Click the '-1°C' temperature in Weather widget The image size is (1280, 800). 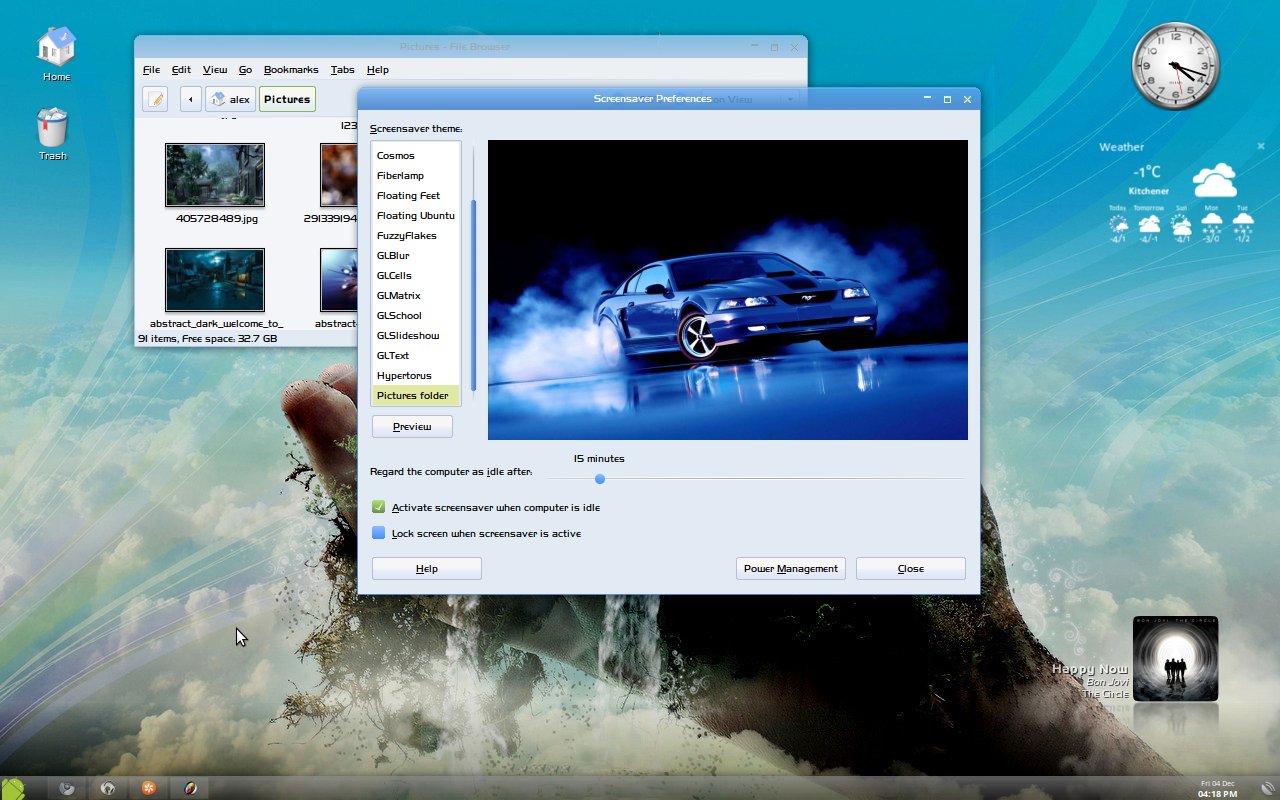pyautogui.click(x=1147, y=172)
